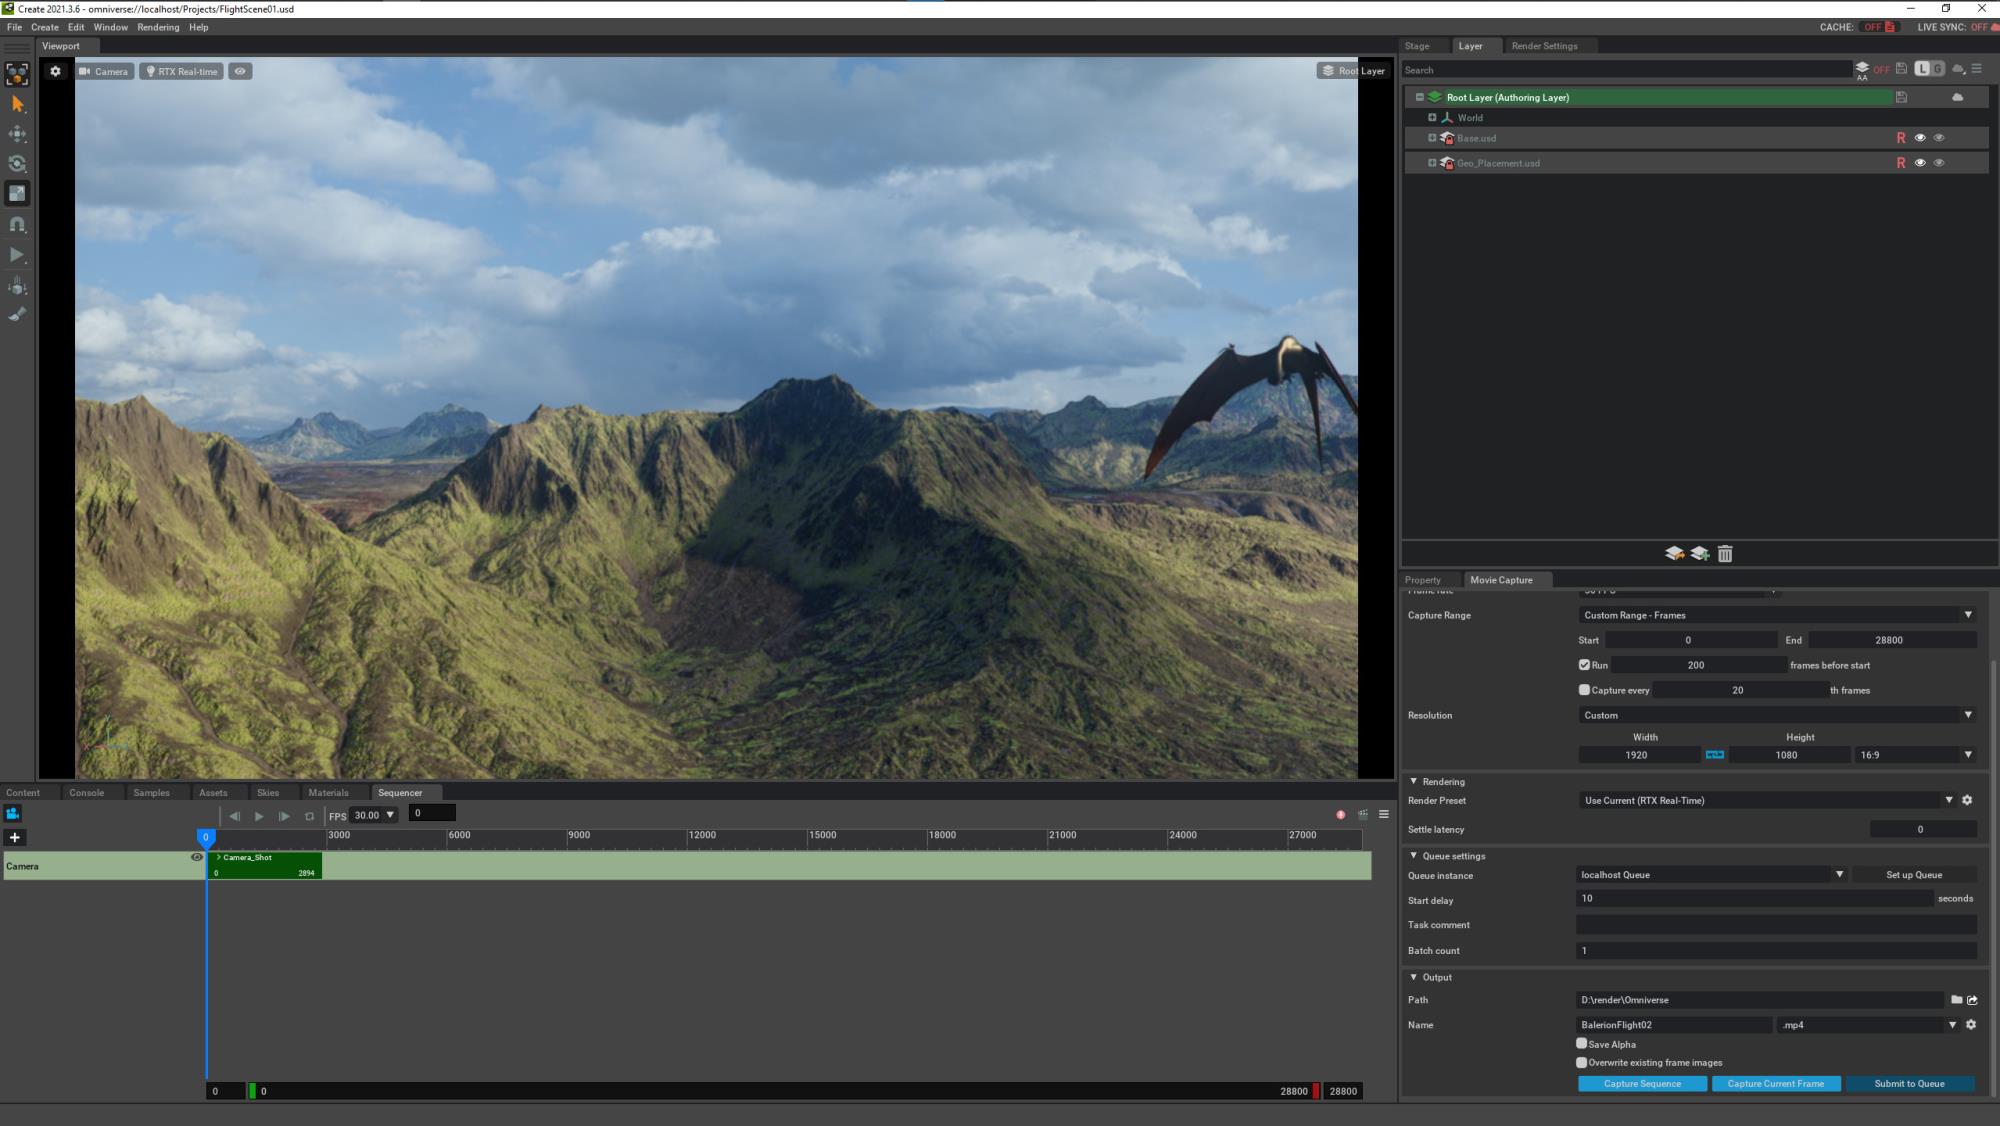Select the selection mode tool in the left toolbar

click(x=17, y=73)
